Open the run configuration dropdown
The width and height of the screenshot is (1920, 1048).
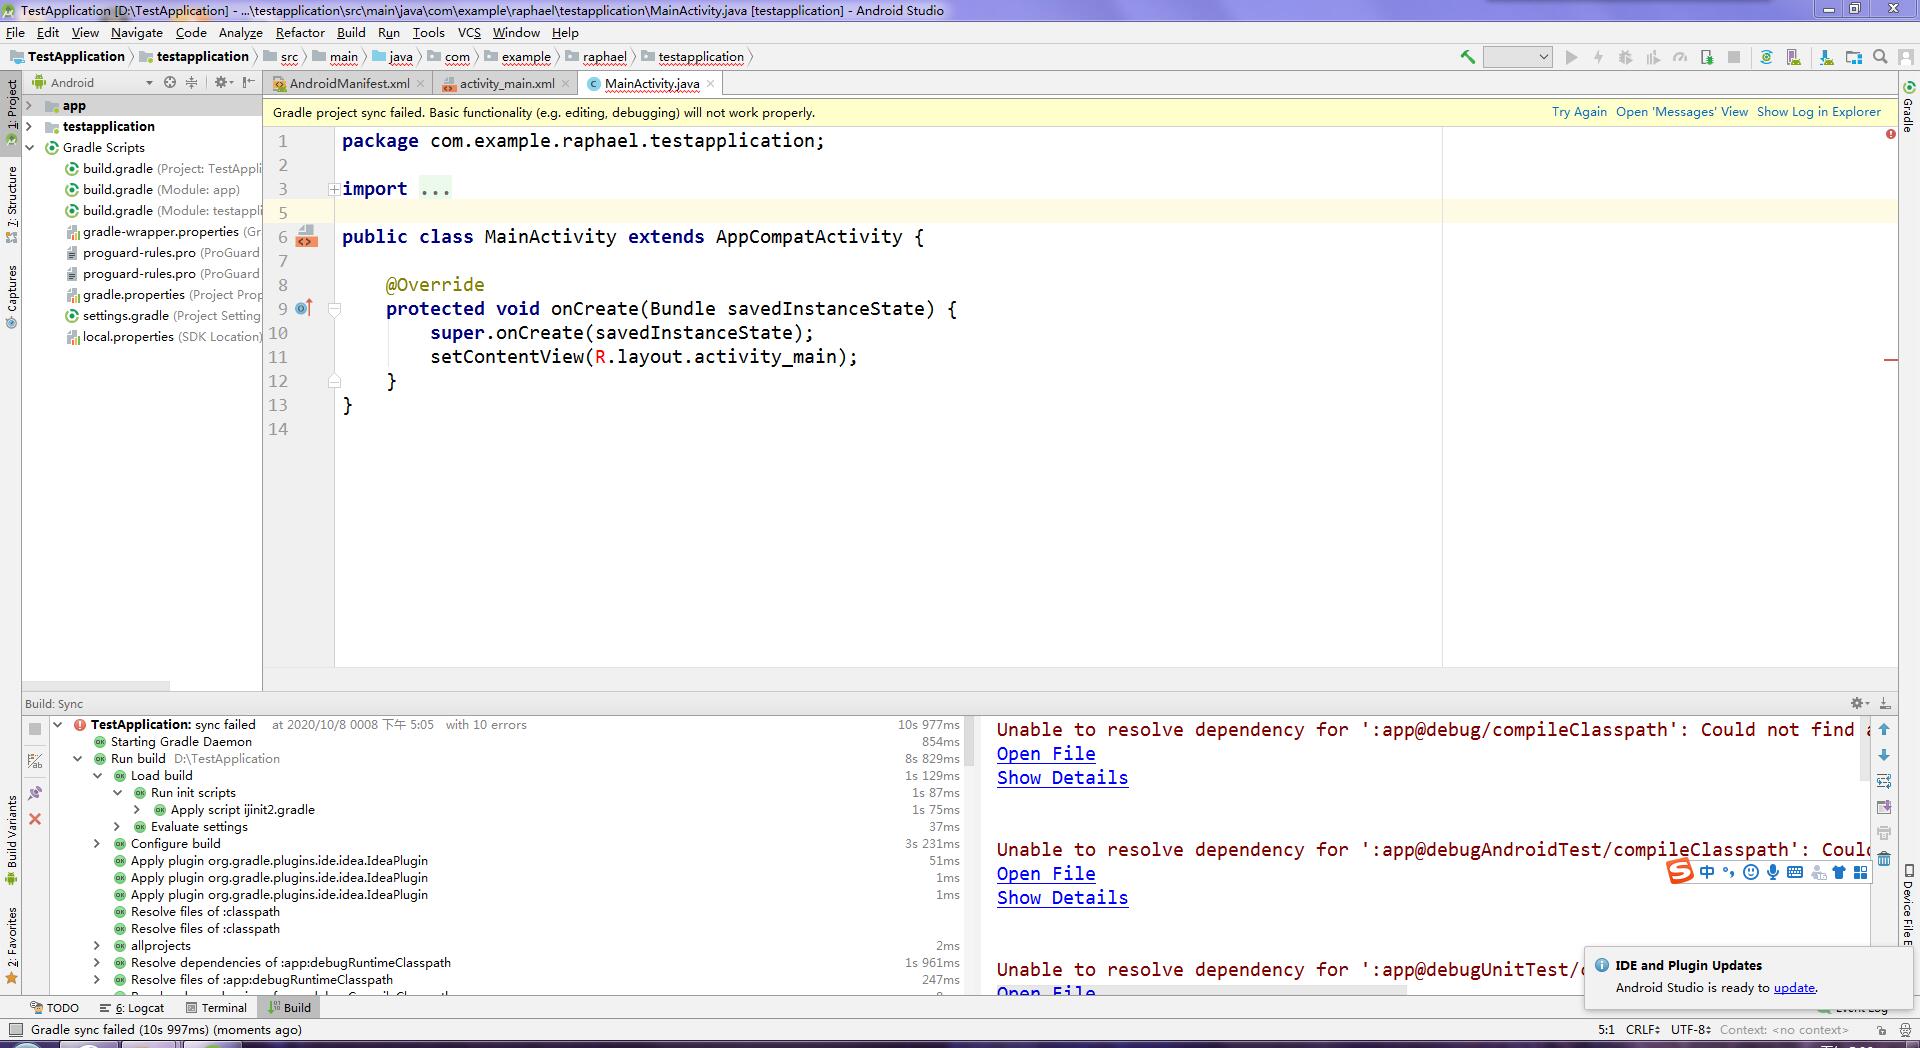(x=1517, y=57)
